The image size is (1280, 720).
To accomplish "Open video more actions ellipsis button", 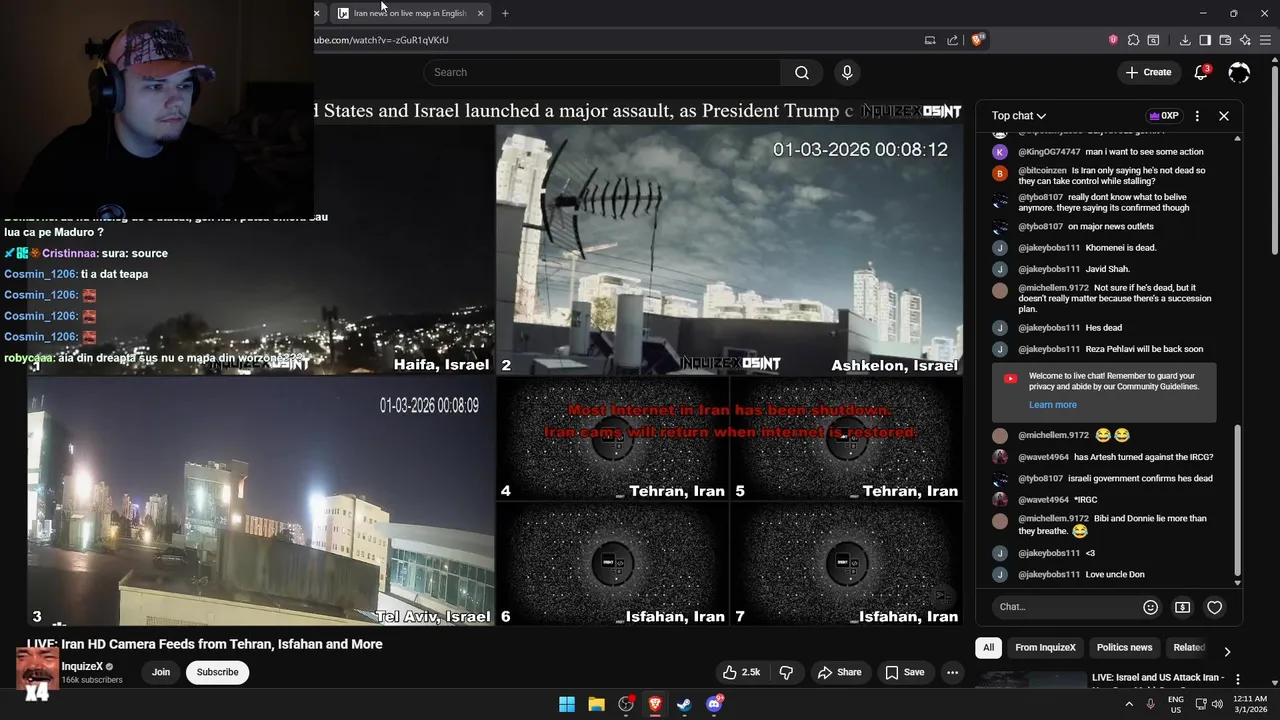I will (x=952, y=672).
